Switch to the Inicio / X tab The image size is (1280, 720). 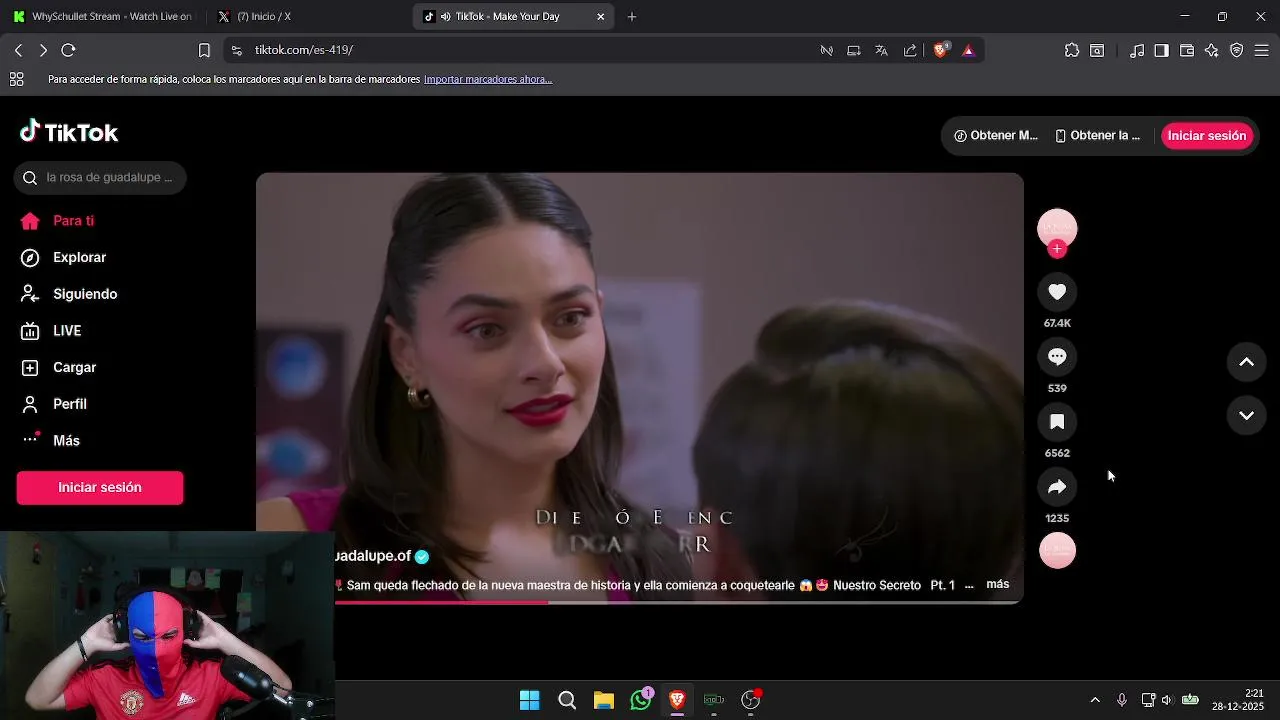click(x=305, y=16)
